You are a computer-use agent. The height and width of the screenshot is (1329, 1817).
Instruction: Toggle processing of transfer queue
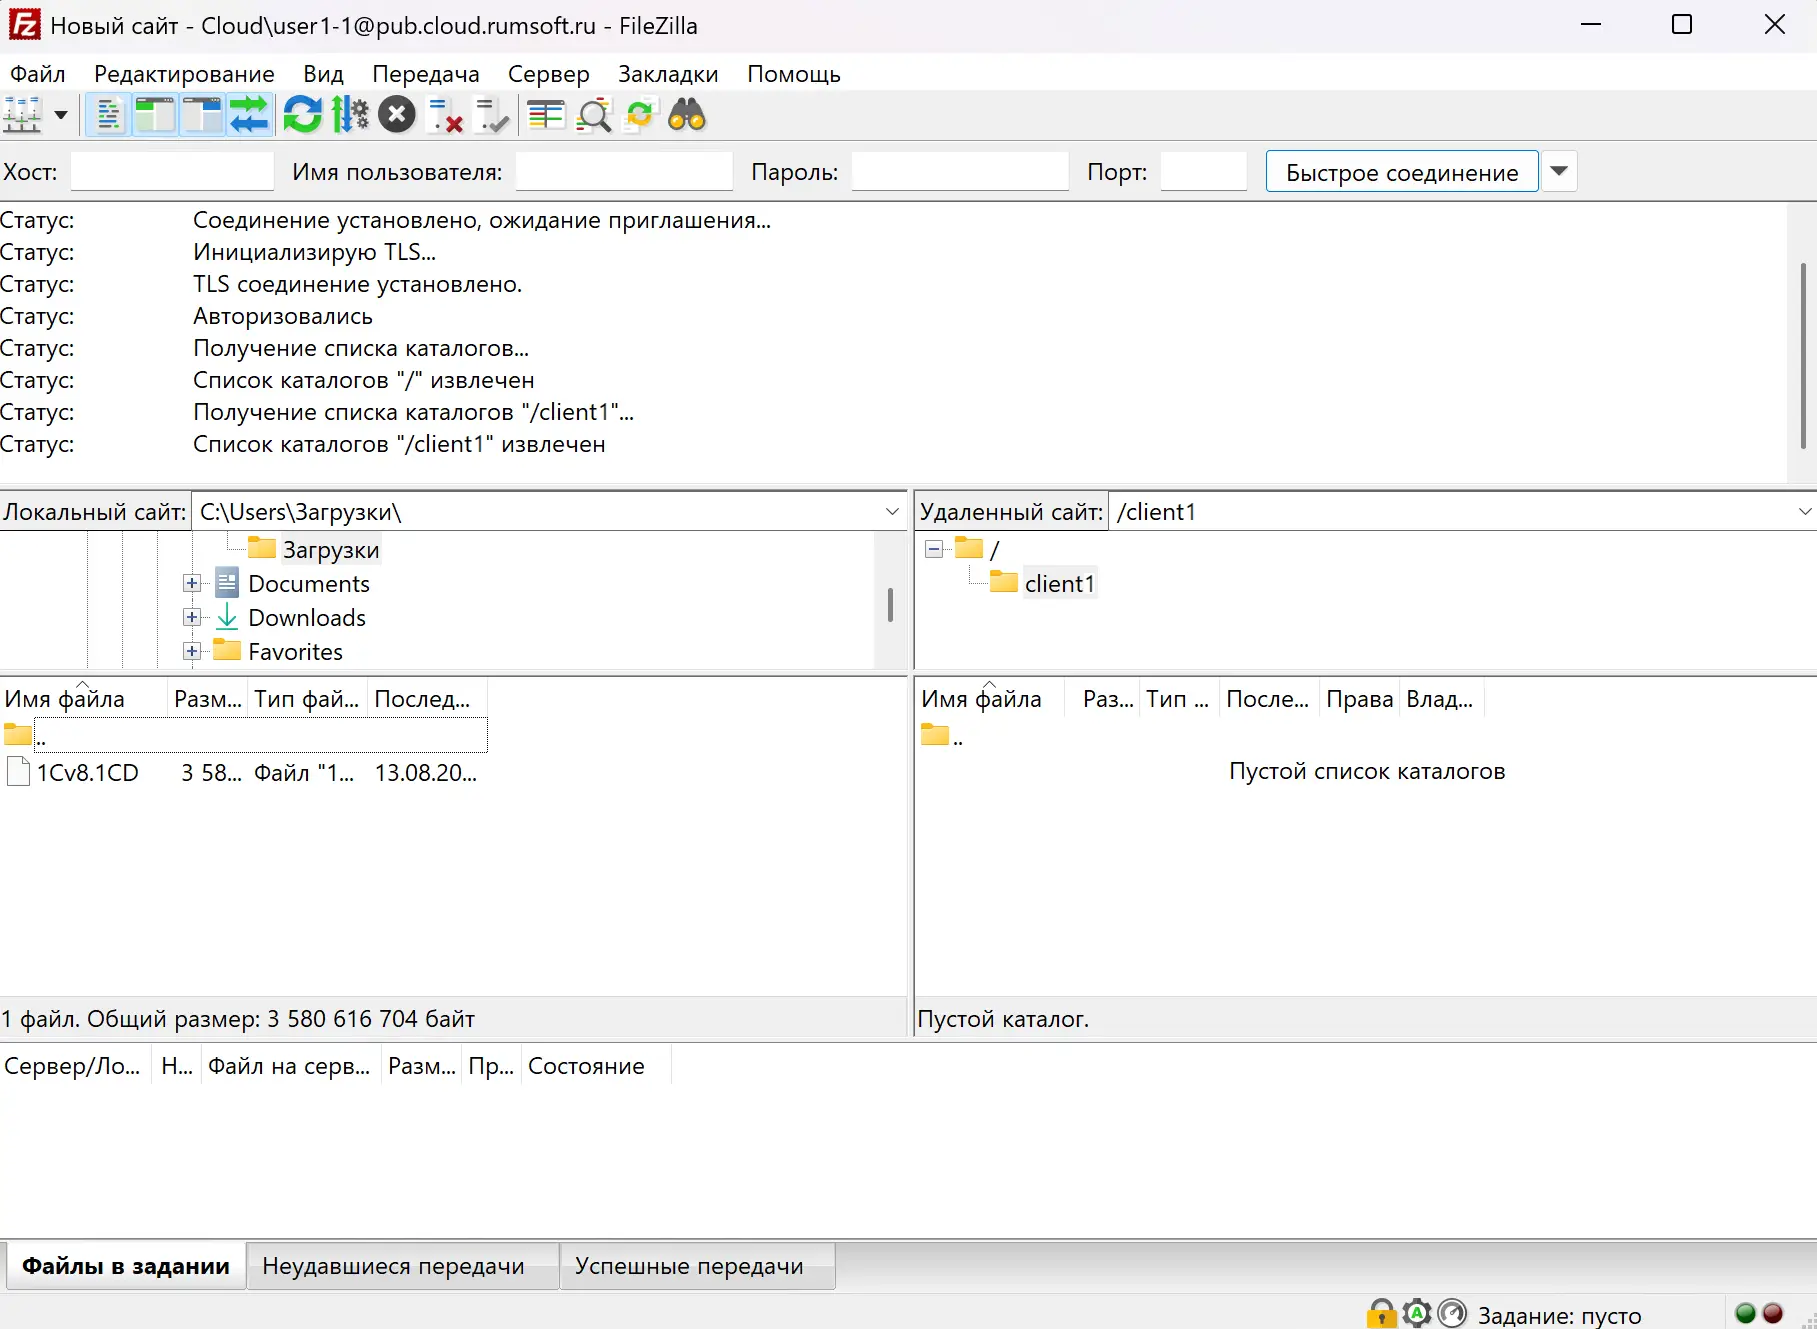tap(350, 115)
